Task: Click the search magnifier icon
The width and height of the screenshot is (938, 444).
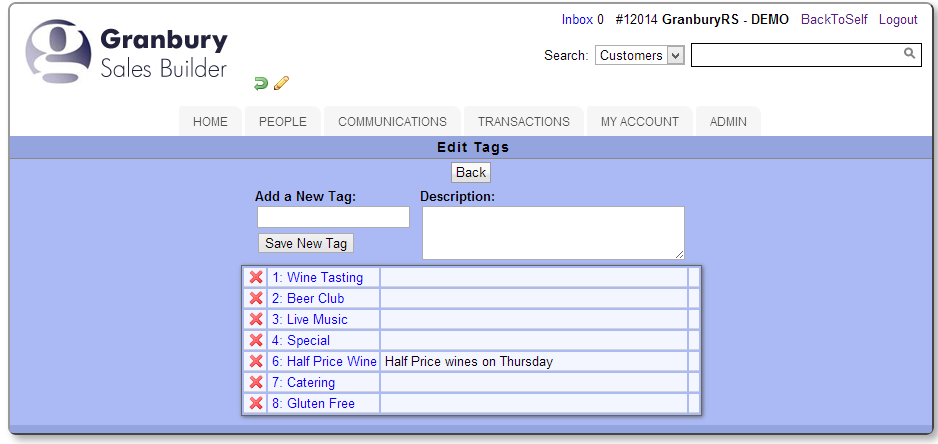Action: pyautogui.click(x=909, y=54)
